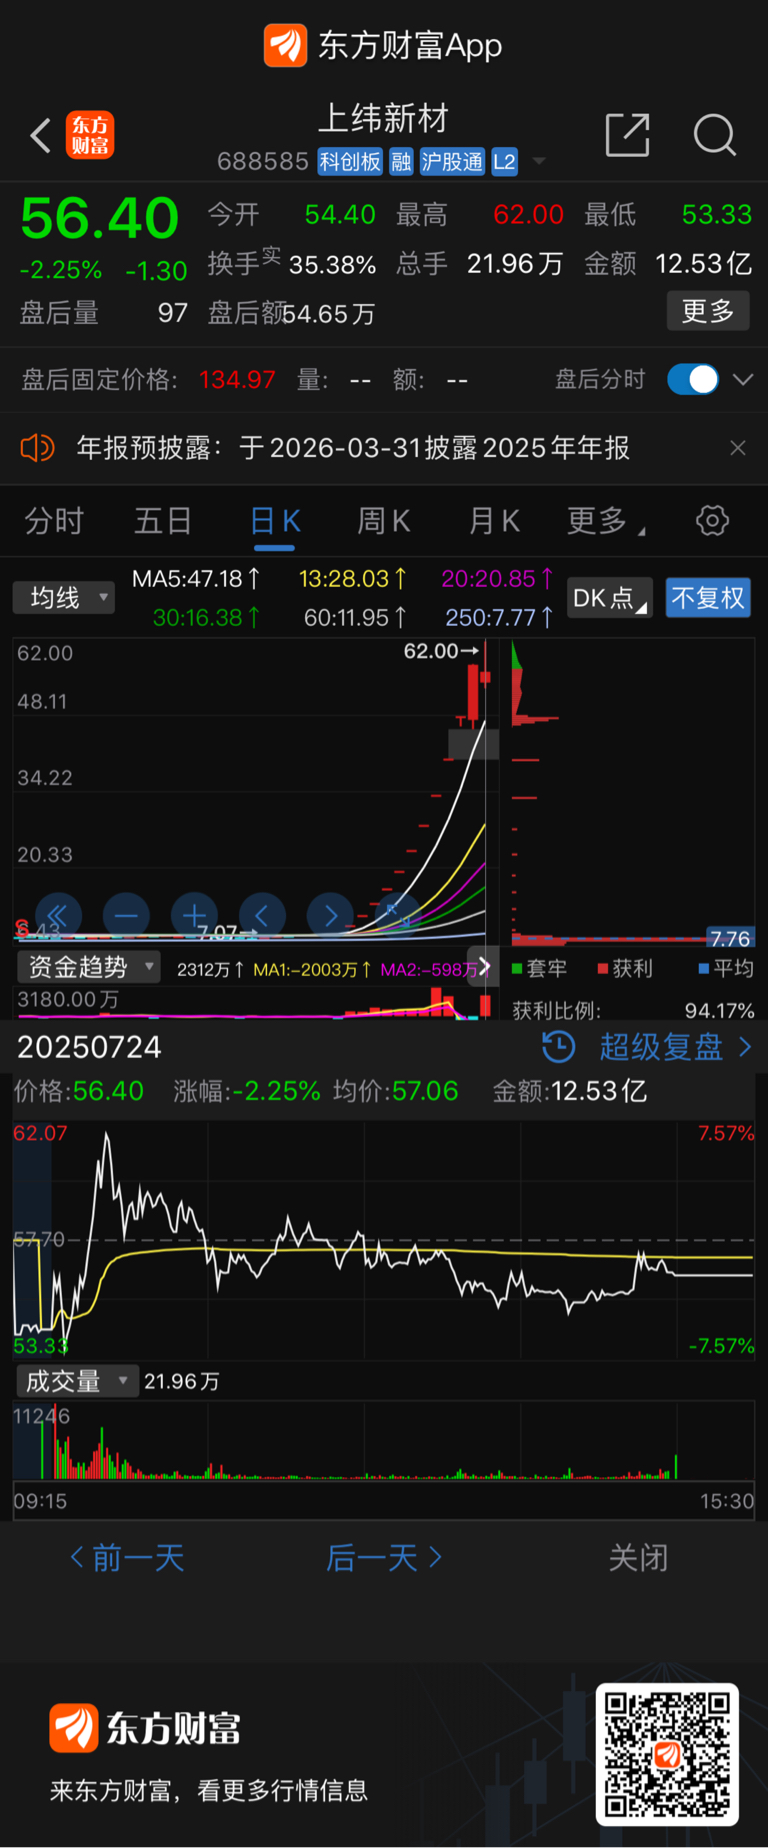The height and width of the screenshot is (1848, 768).
Task: Open the 超级复盘 link
Action: click(660, 1047)
